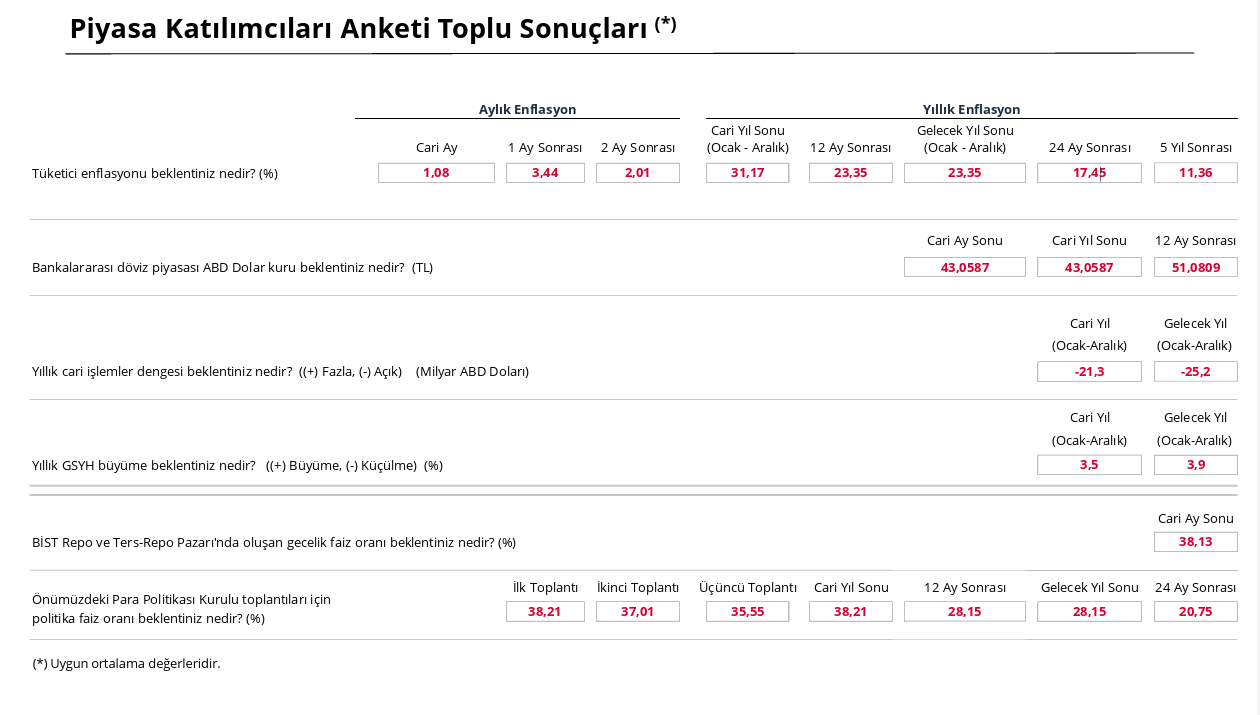Click the 2 Ay Sonrası inflation box
This screenshot has height=715, width=1260.
pyautogui.click(x=637, y=173)
